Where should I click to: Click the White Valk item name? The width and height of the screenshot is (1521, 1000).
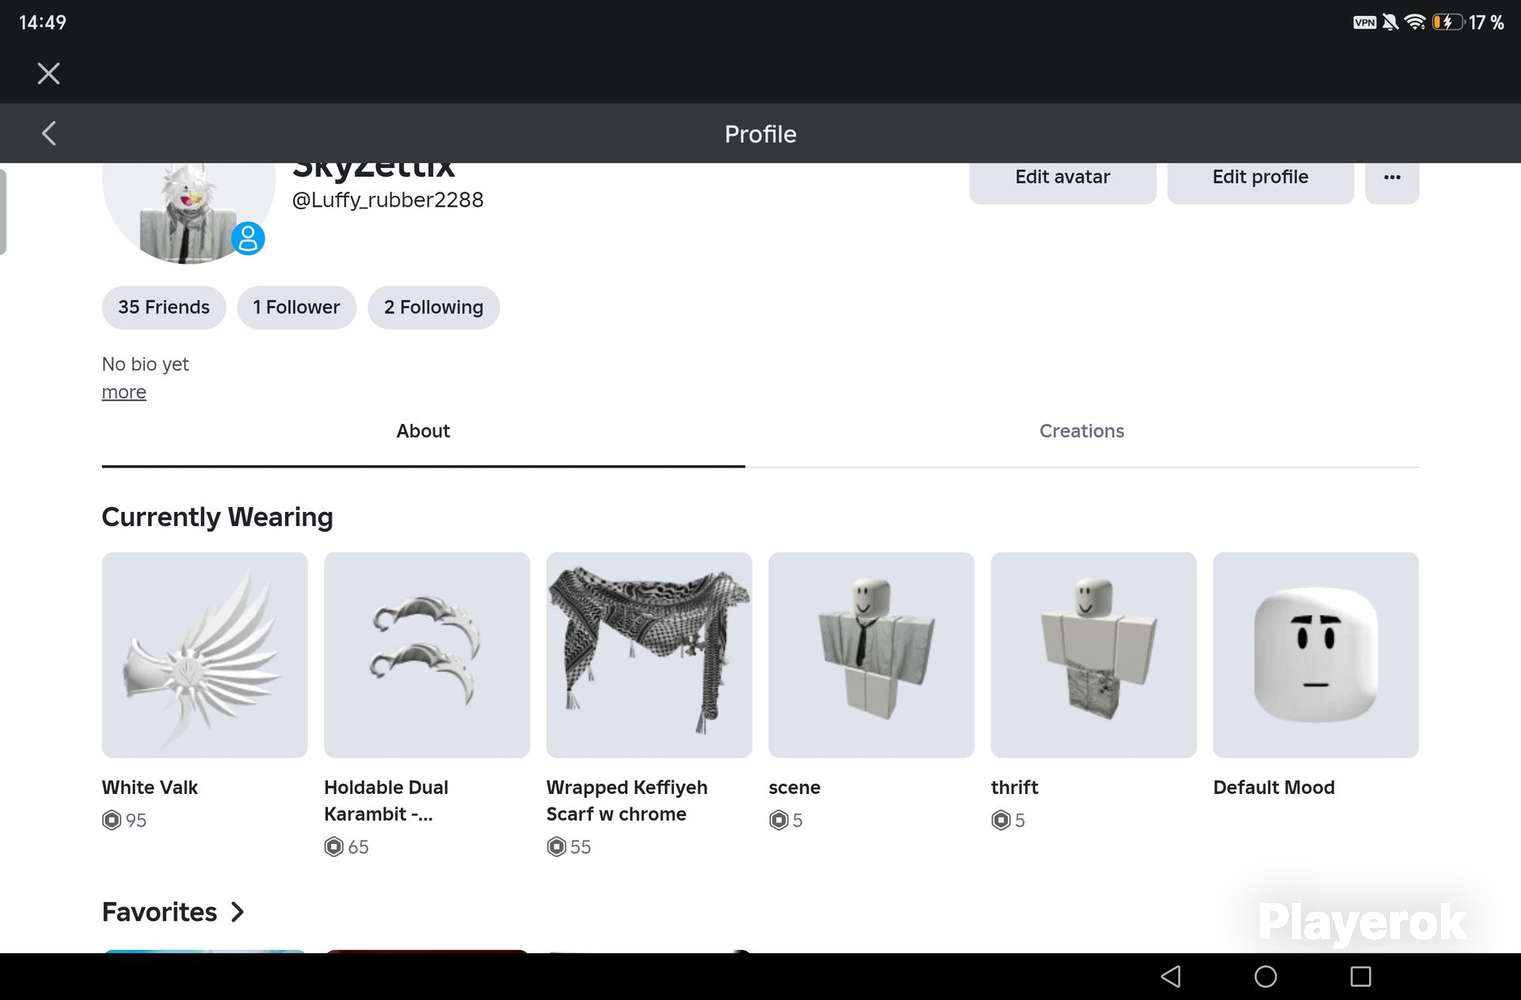(x=150, y=787)
